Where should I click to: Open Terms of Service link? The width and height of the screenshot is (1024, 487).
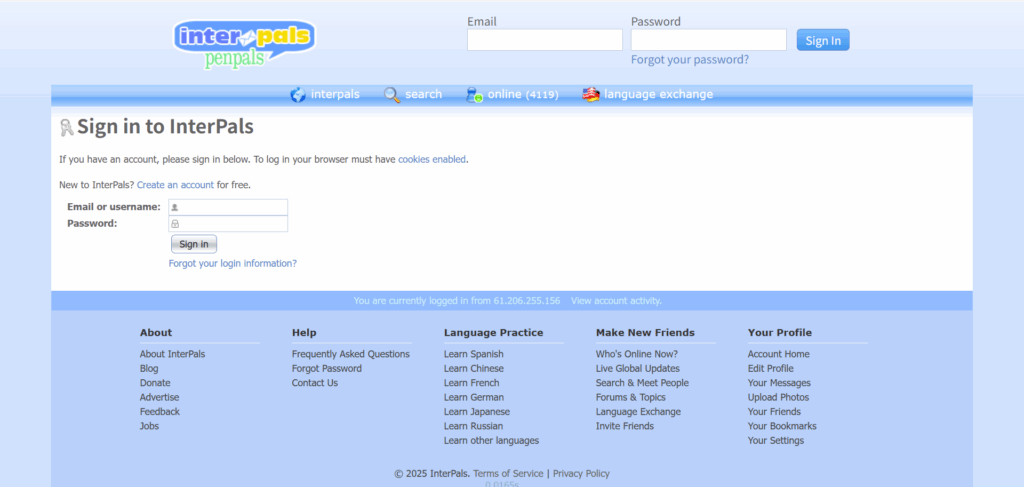[508, 473]
